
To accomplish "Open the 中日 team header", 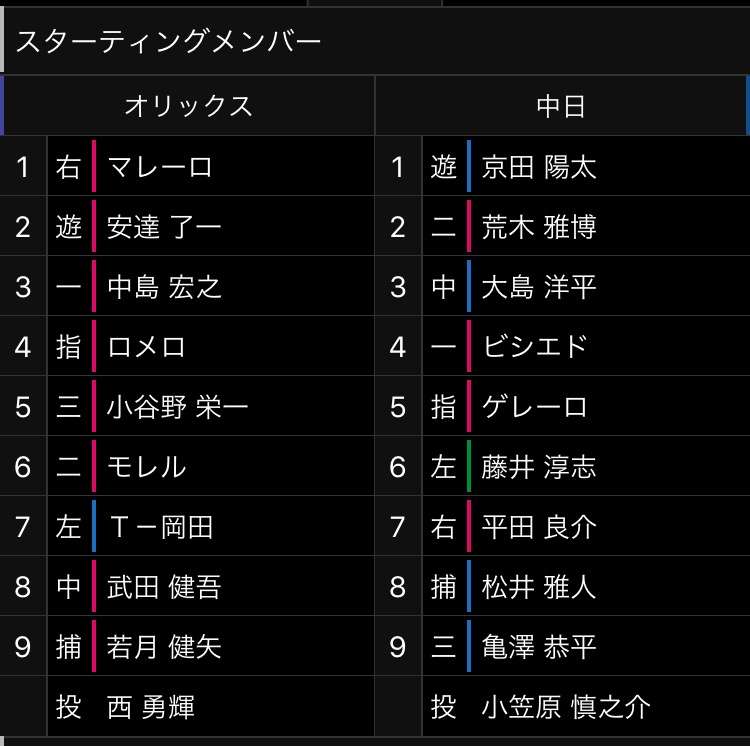I will click(x=561, y=106).
